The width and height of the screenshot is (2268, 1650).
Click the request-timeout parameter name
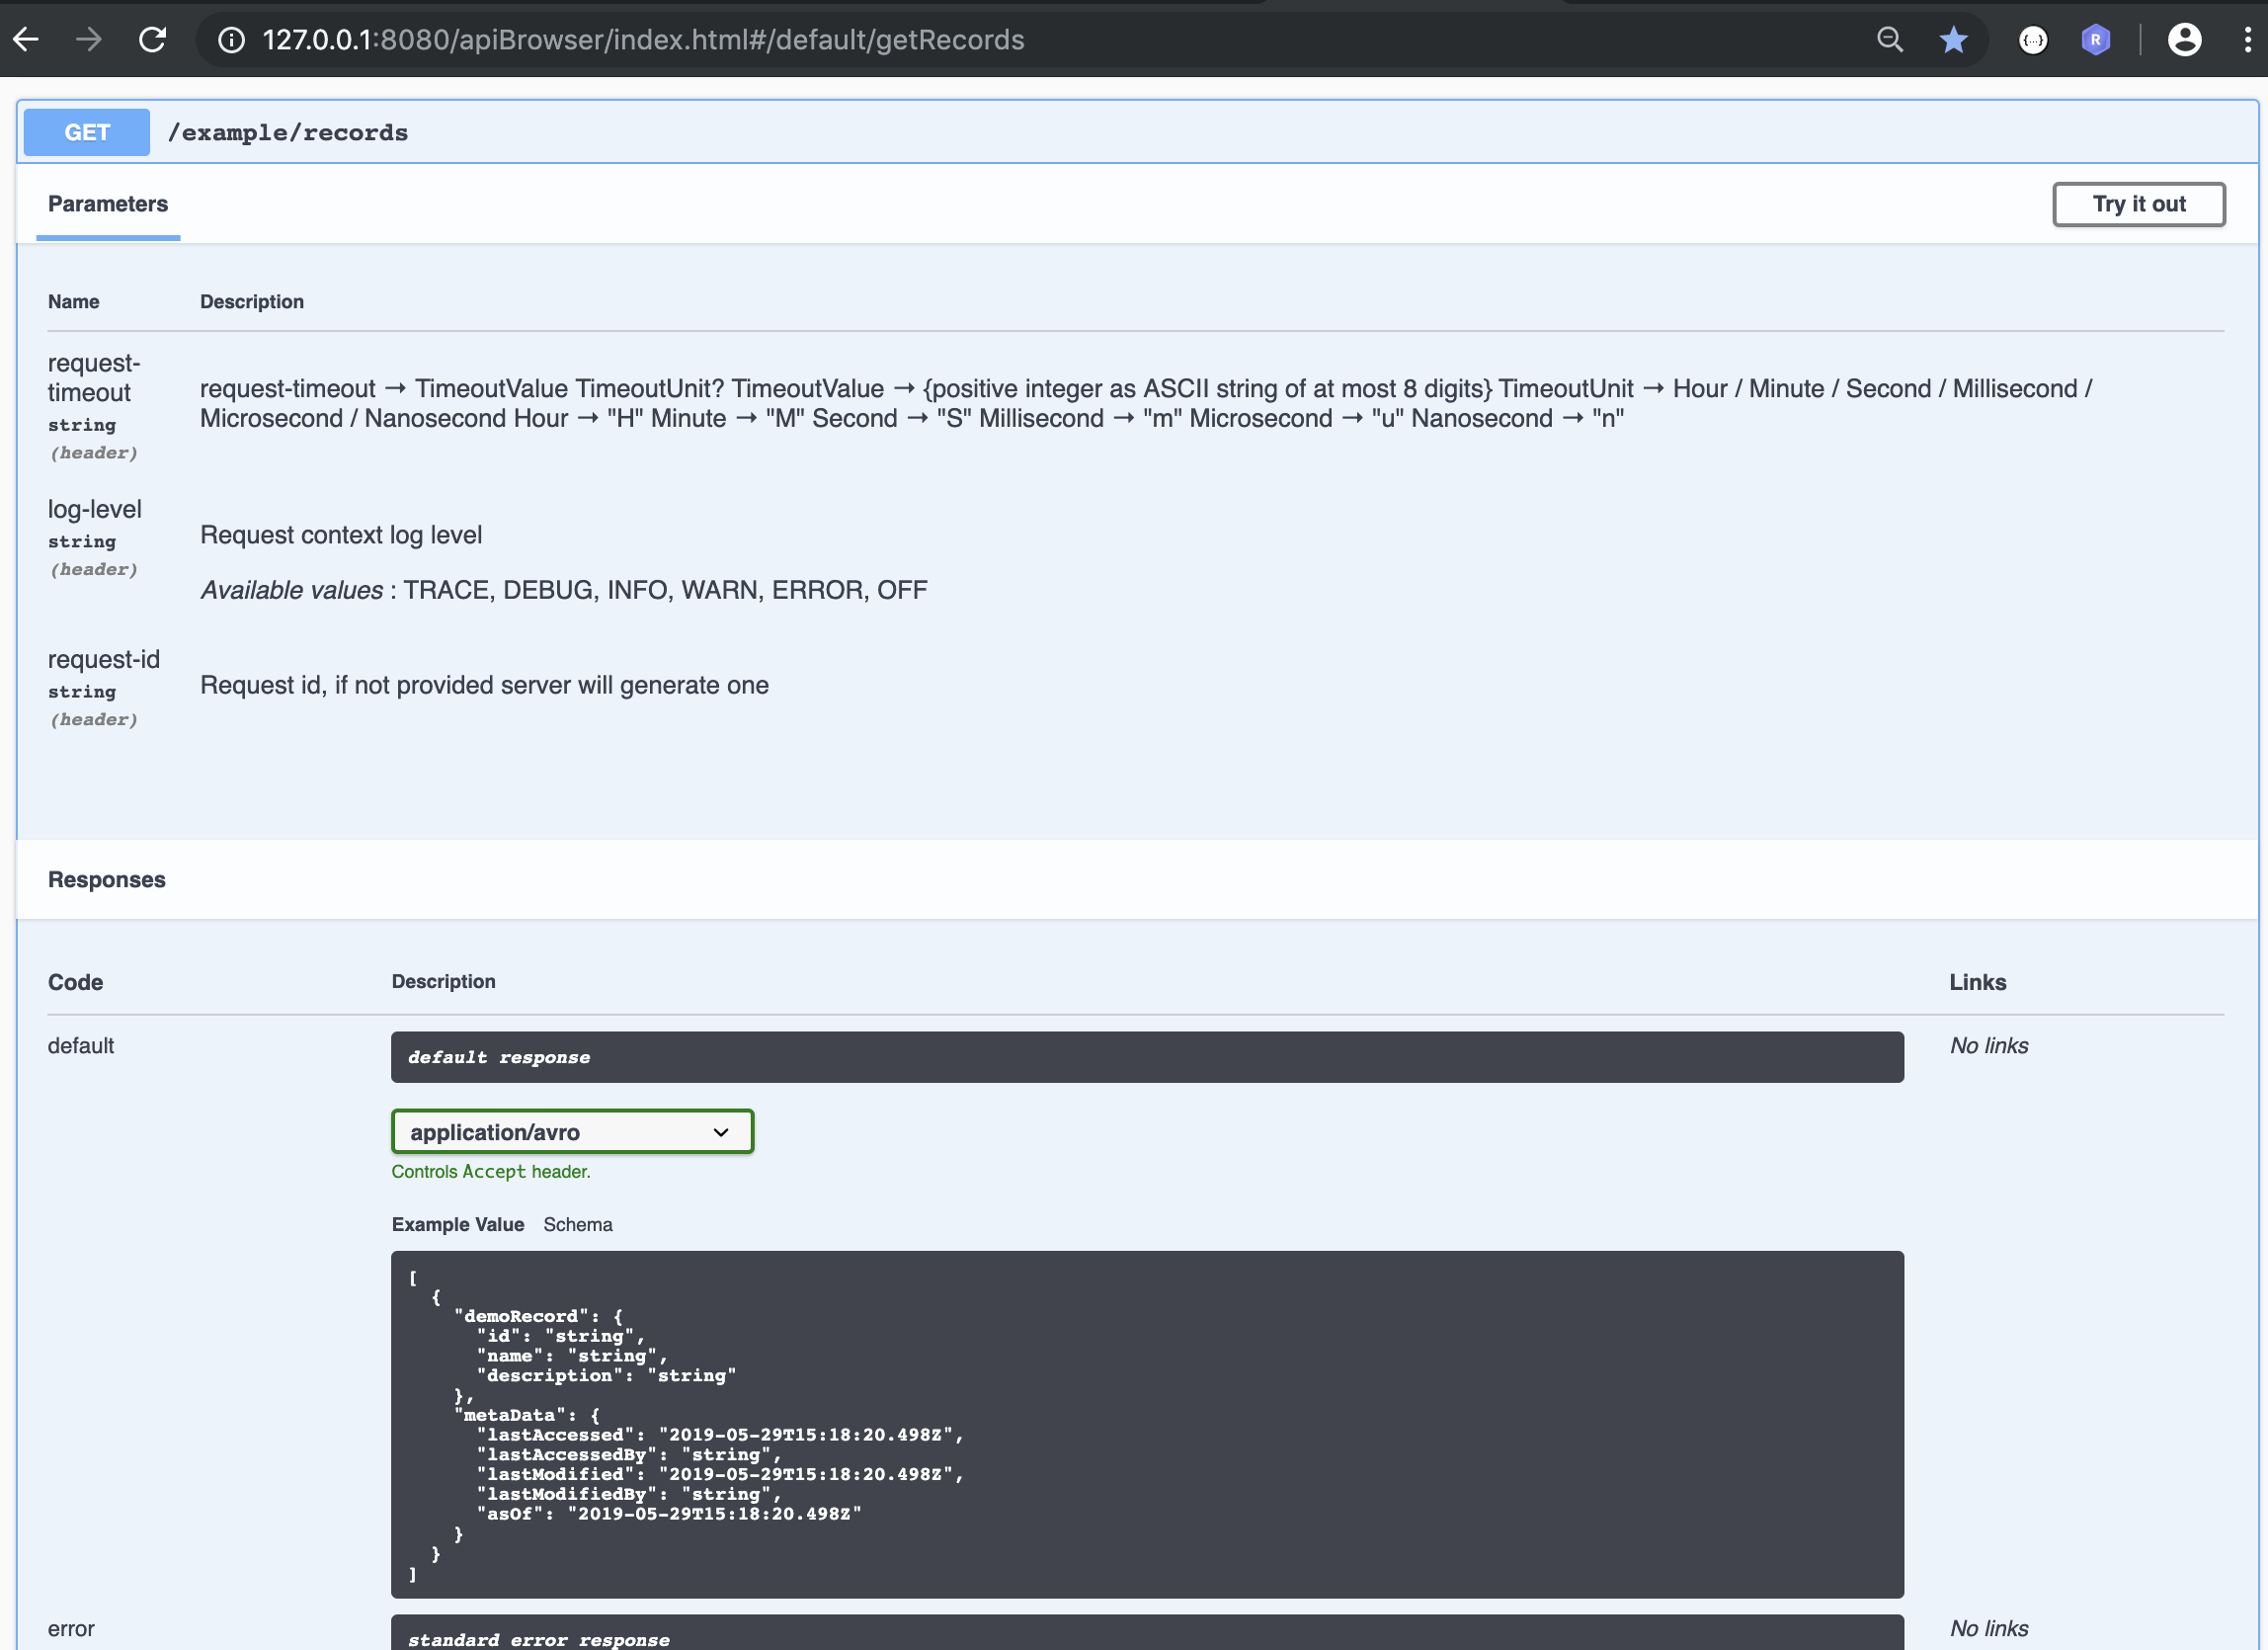pos(94,378)
